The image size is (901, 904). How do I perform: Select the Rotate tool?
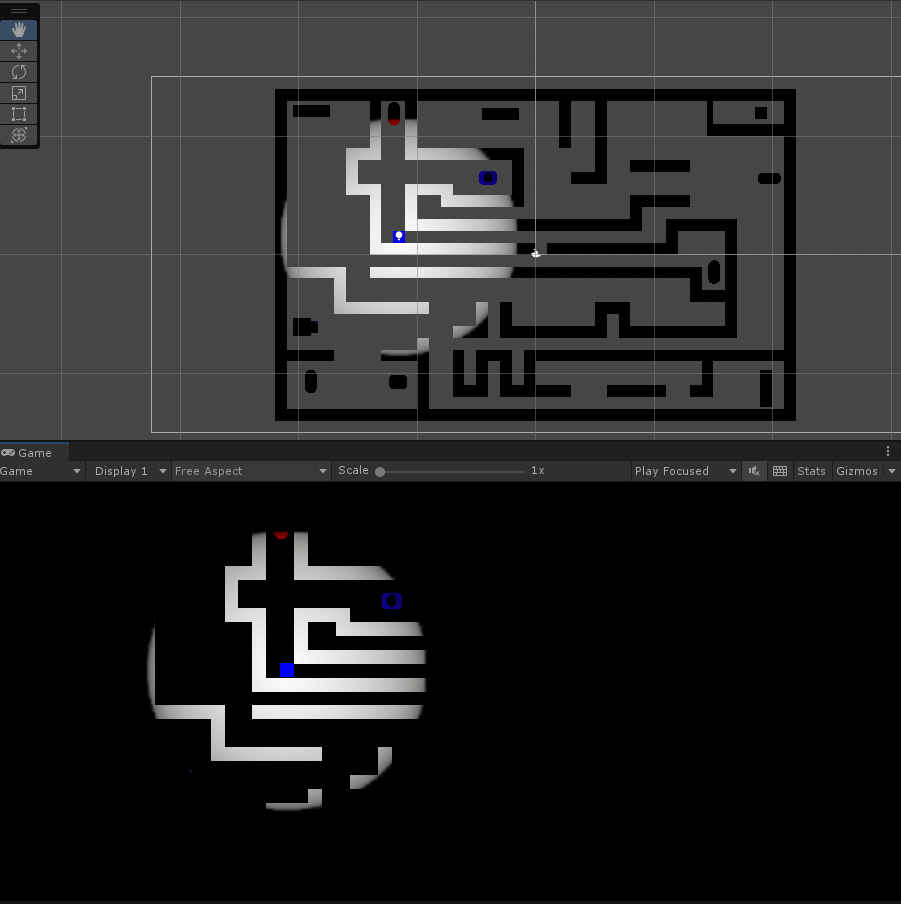pos(18,71)
